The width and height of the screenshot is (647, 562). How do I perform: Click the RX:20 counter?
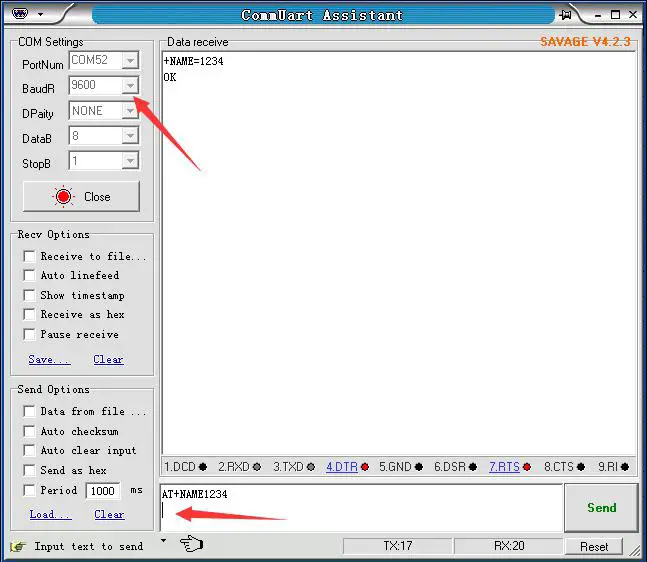click(x=509, y=546)
